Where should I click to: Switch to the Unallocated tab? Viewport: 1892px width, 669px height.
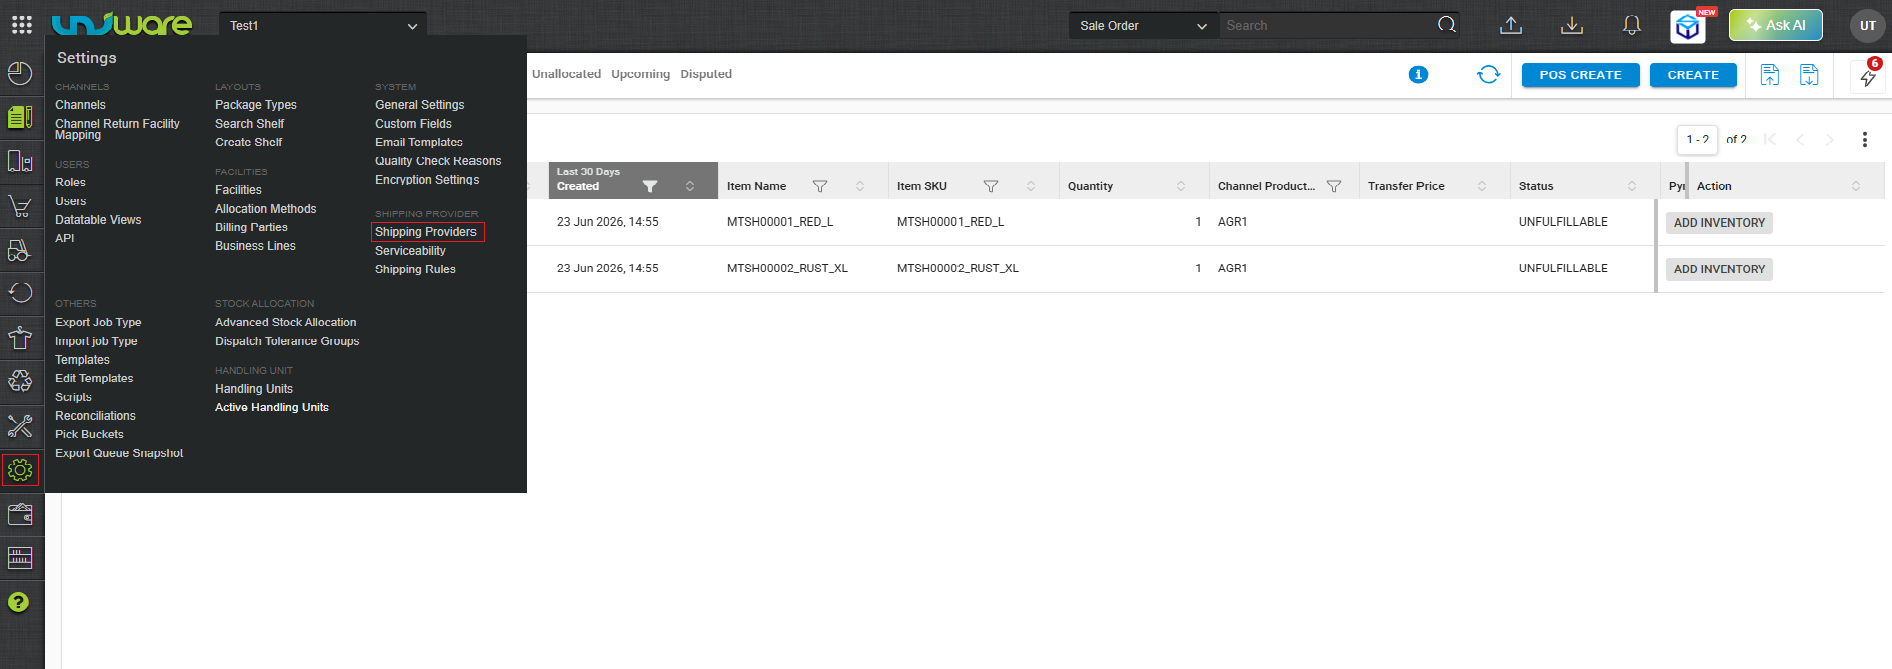click(566, 74)
